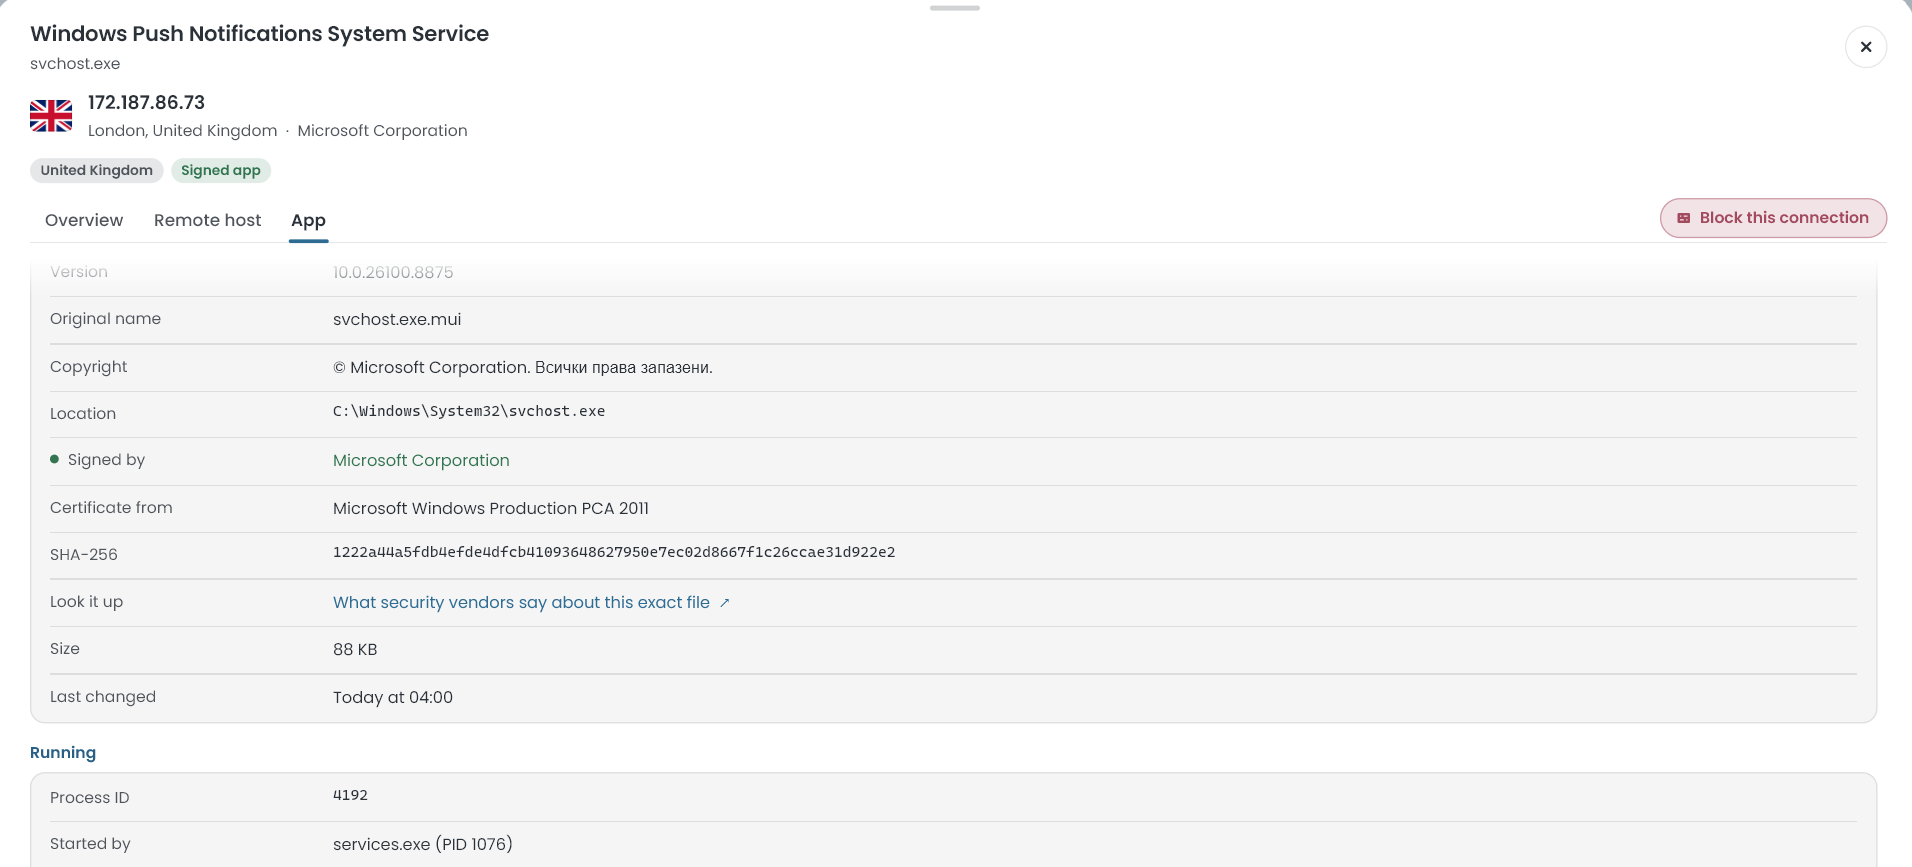
Task: Click the green dot beside Signed by
Action: click(54, 459)
